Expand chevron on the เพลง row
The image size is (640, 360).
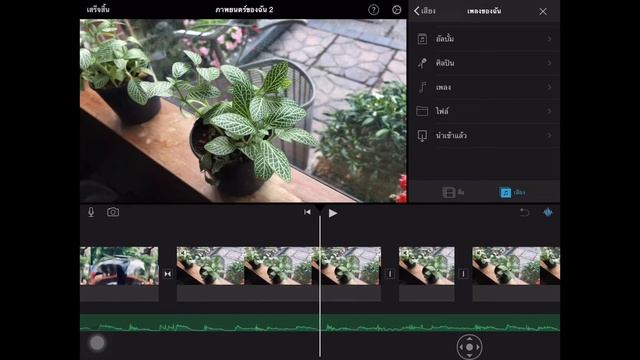[549, 87]
